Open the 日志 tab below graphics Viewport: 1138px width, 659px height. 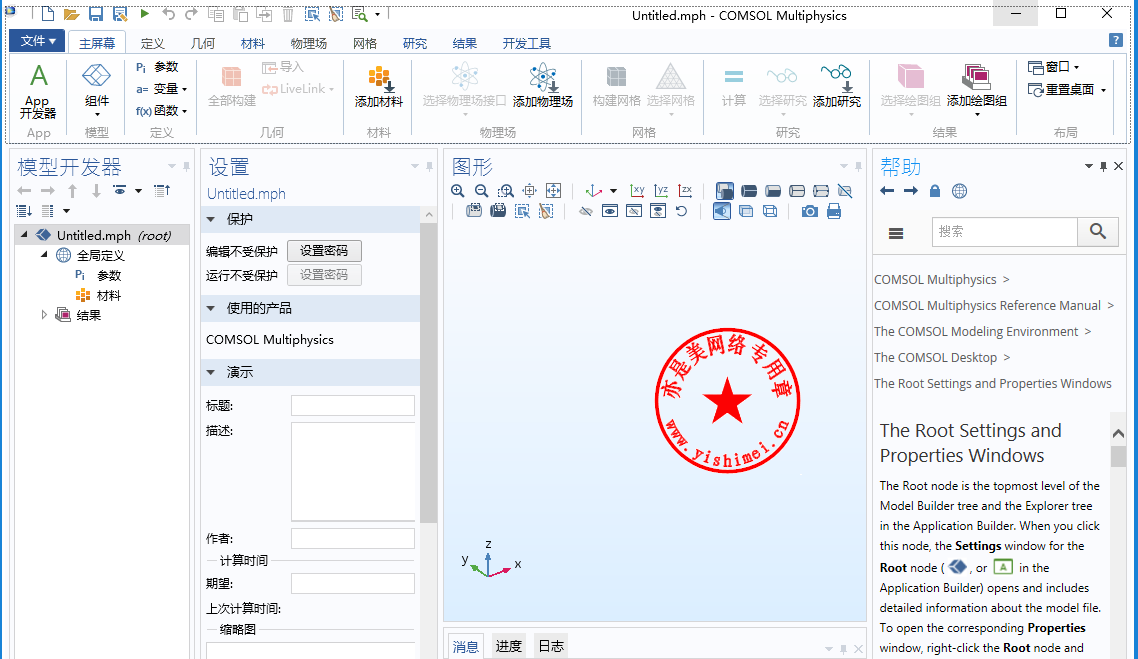[551, 646]
